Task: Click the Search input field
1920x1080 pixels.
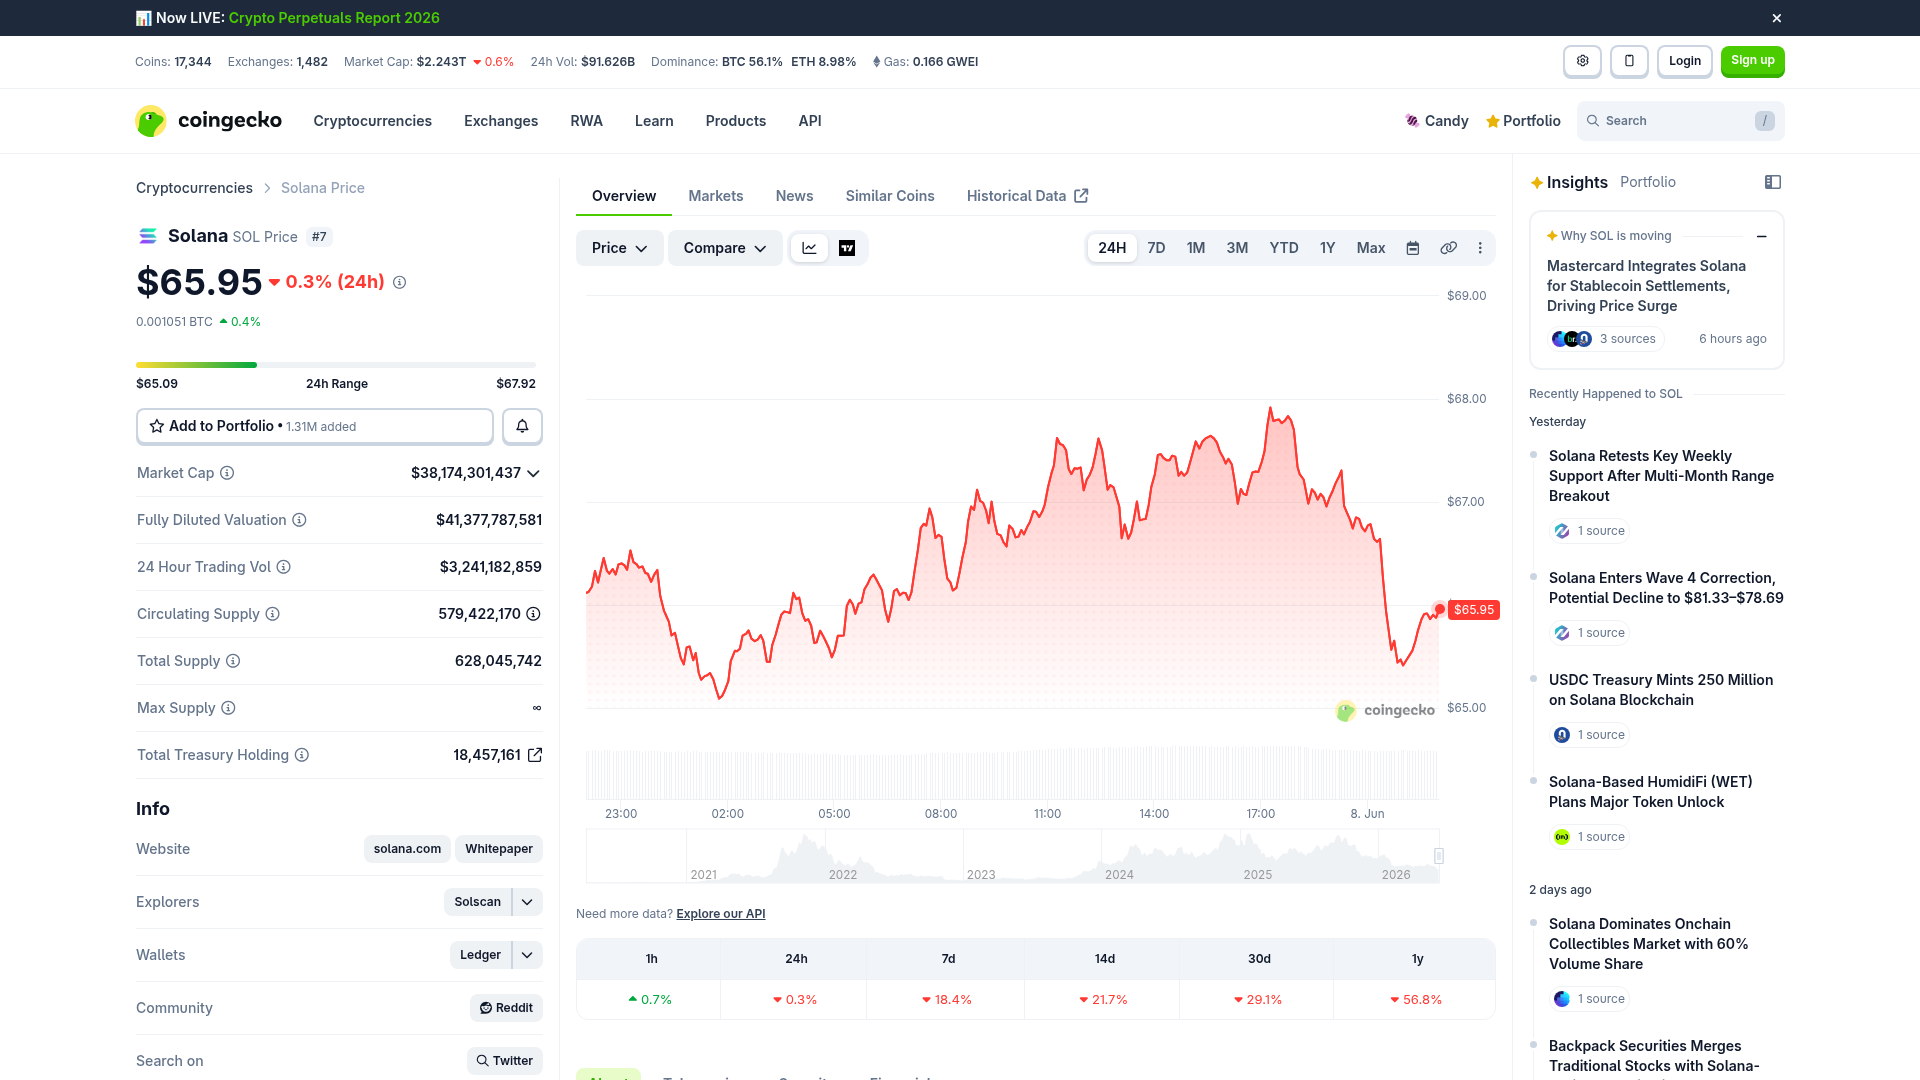Action: click(1681, 121)
